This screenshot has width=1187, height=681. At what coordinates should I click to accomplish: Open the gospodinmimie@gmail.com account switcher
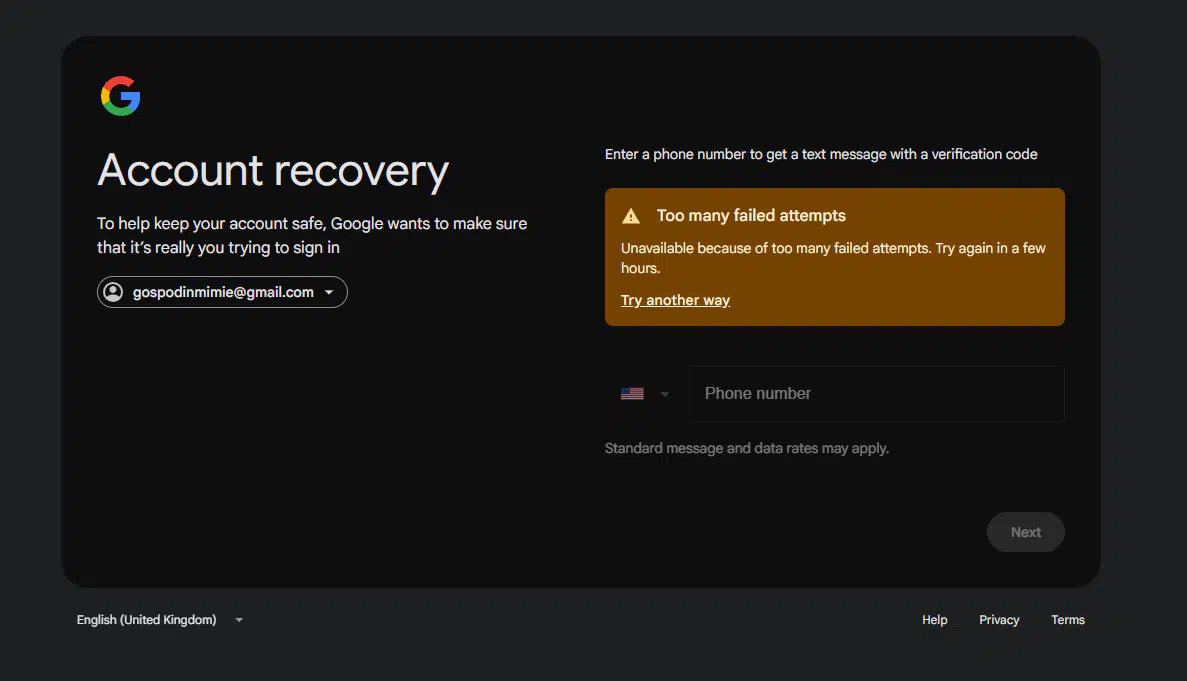tap(222, 292)
